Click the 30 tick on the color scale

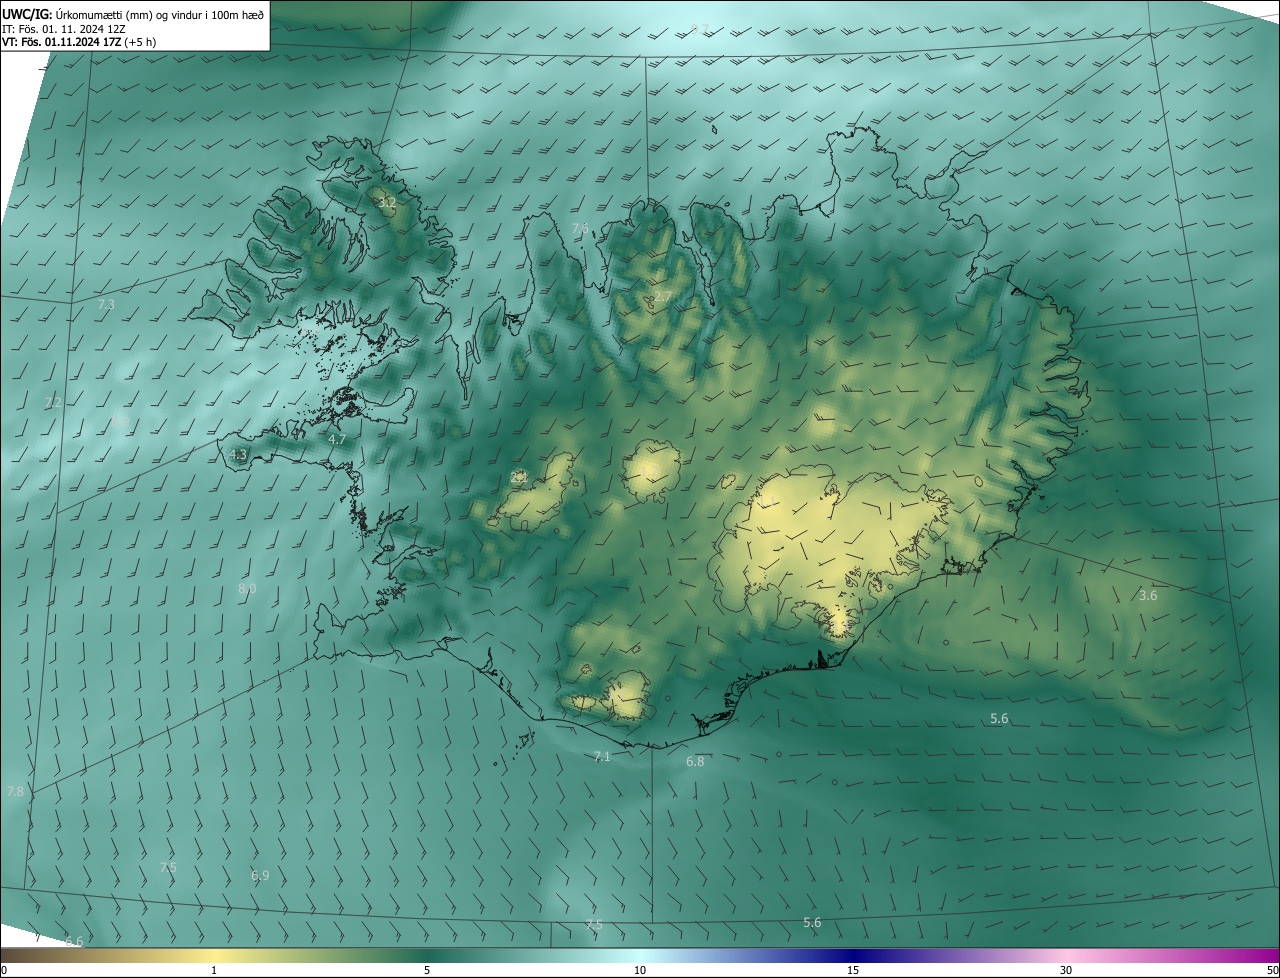point(1066,970)
